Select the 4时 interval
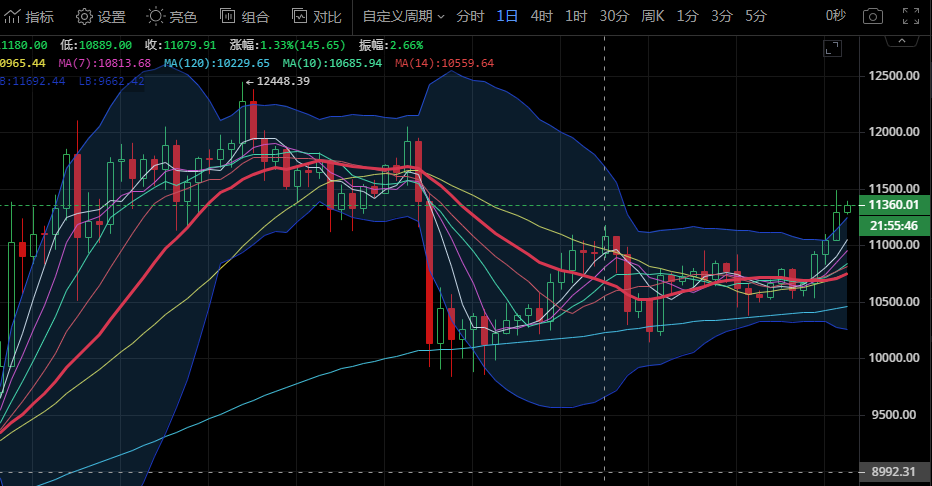932x486 pixels. click(541, 16)
